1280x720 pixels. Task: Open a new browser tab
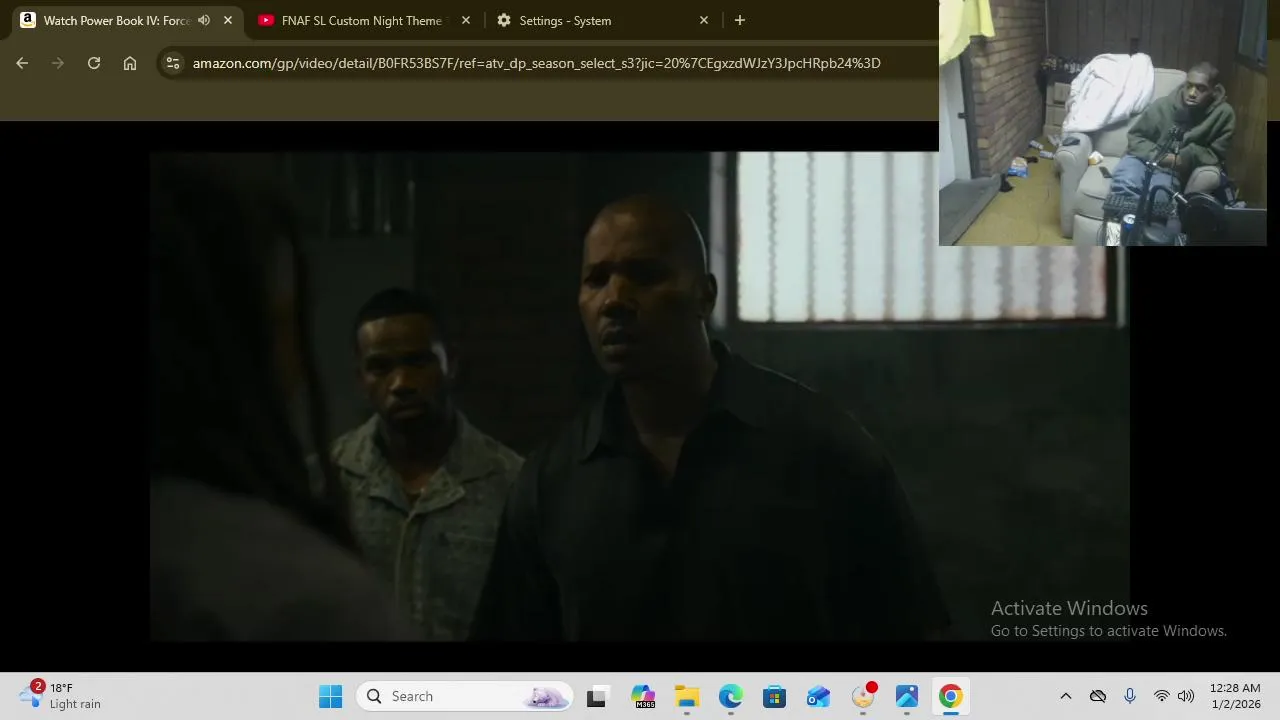point(740,20)
